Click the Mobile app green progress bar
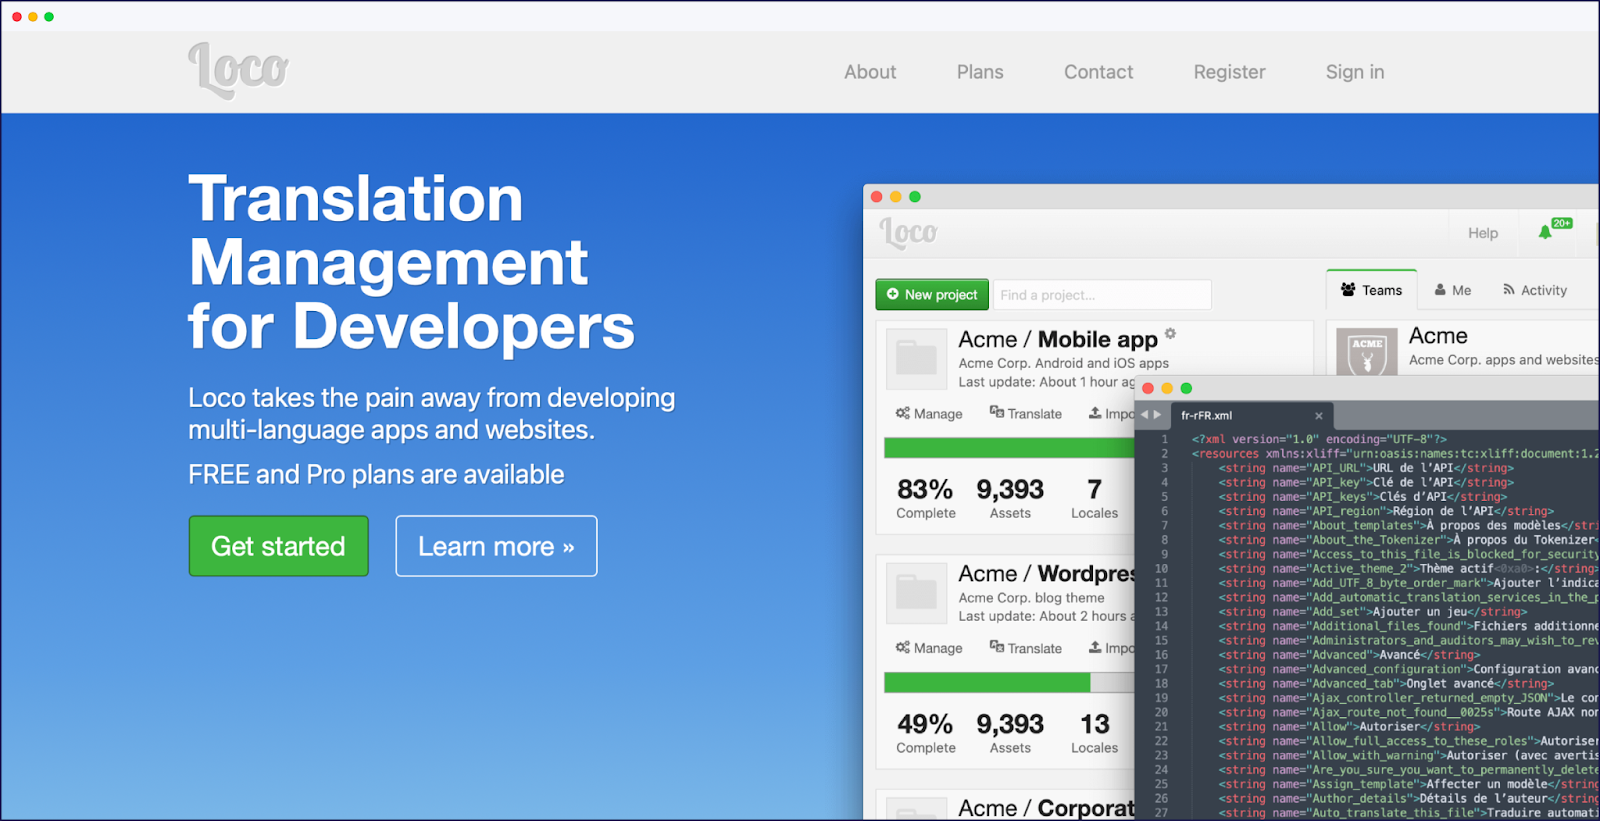The height and width of the screenshot is (821, 1600). pos(1009,448)
